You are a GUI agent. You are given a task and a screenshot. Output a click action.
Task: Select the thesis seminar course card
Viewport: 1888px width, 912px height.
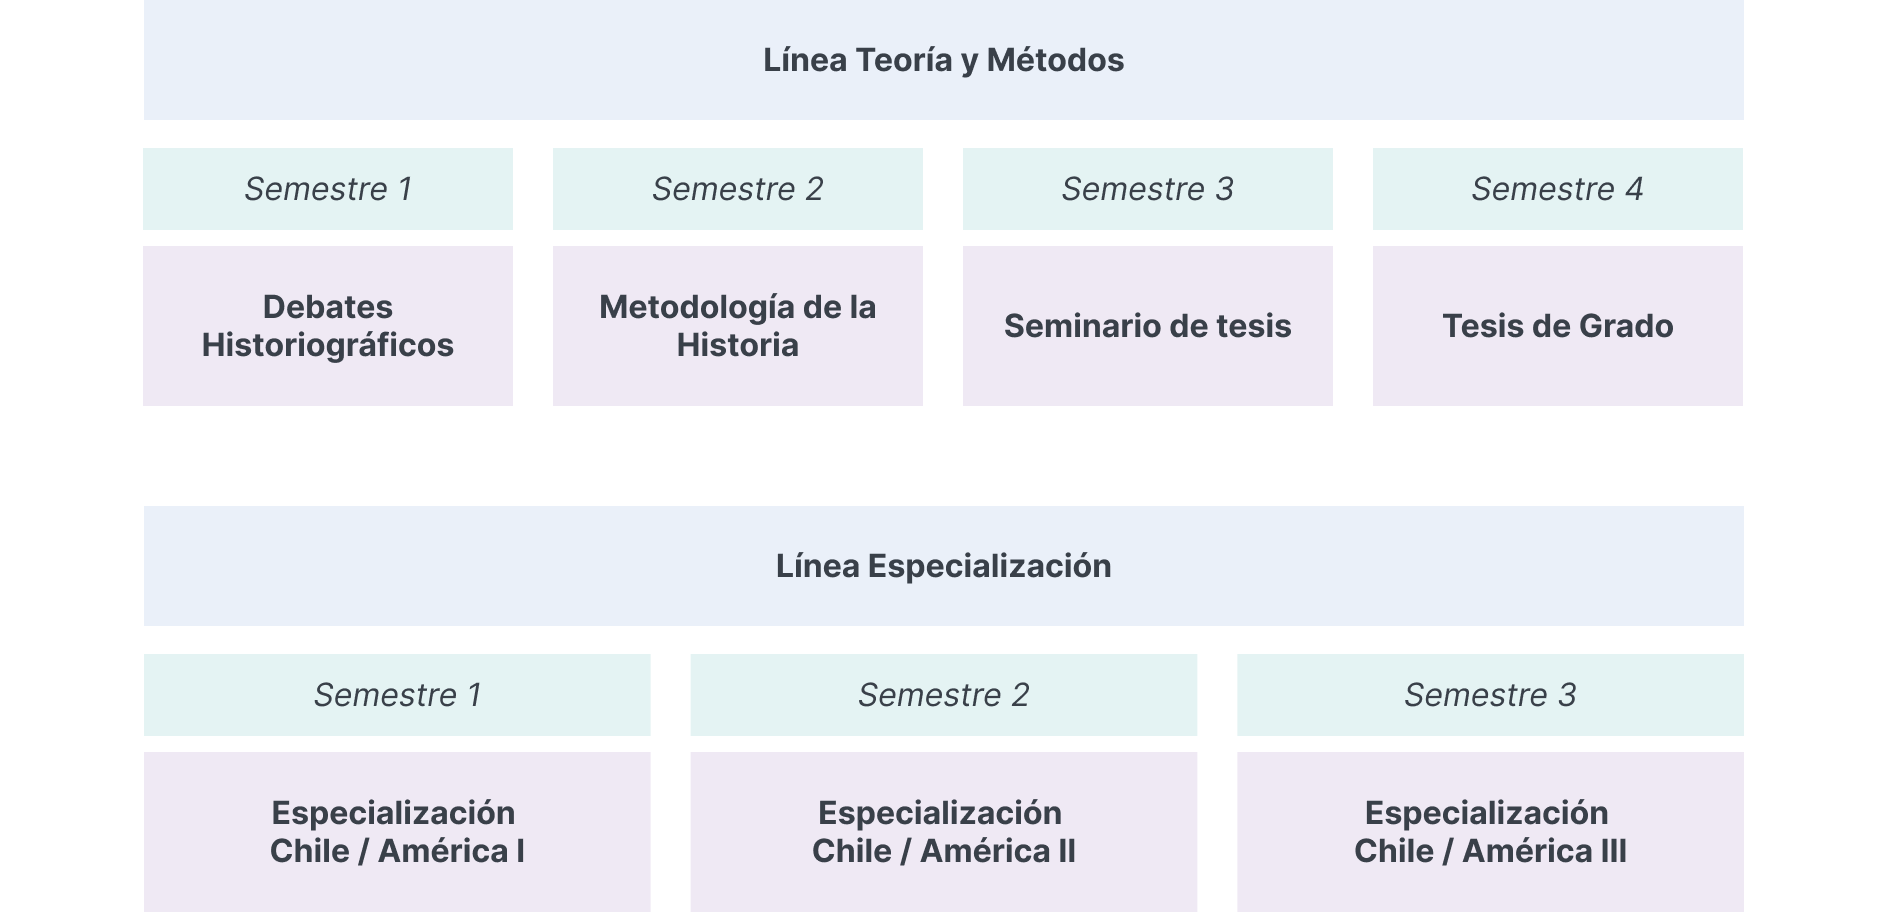(1148, 326)
